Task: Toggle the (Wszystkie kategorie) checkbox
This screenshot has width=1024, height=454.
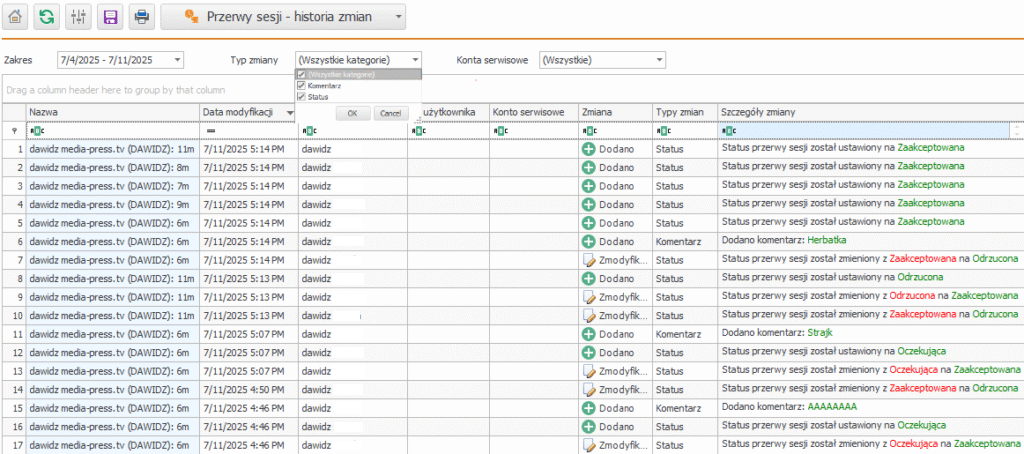Action: click(x=301, y=74)
